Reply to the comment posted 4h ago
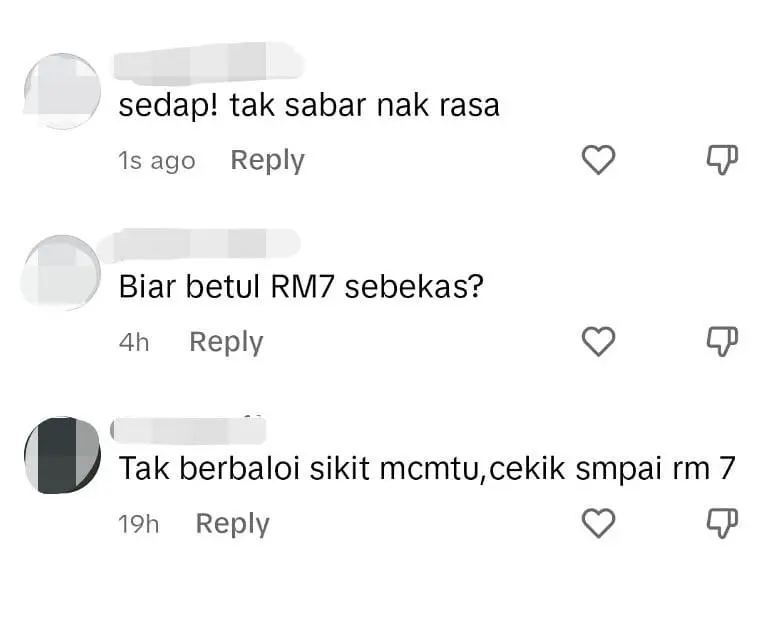Image resolution: width=768 pixels, height=644 pixels. pos(226,342)
